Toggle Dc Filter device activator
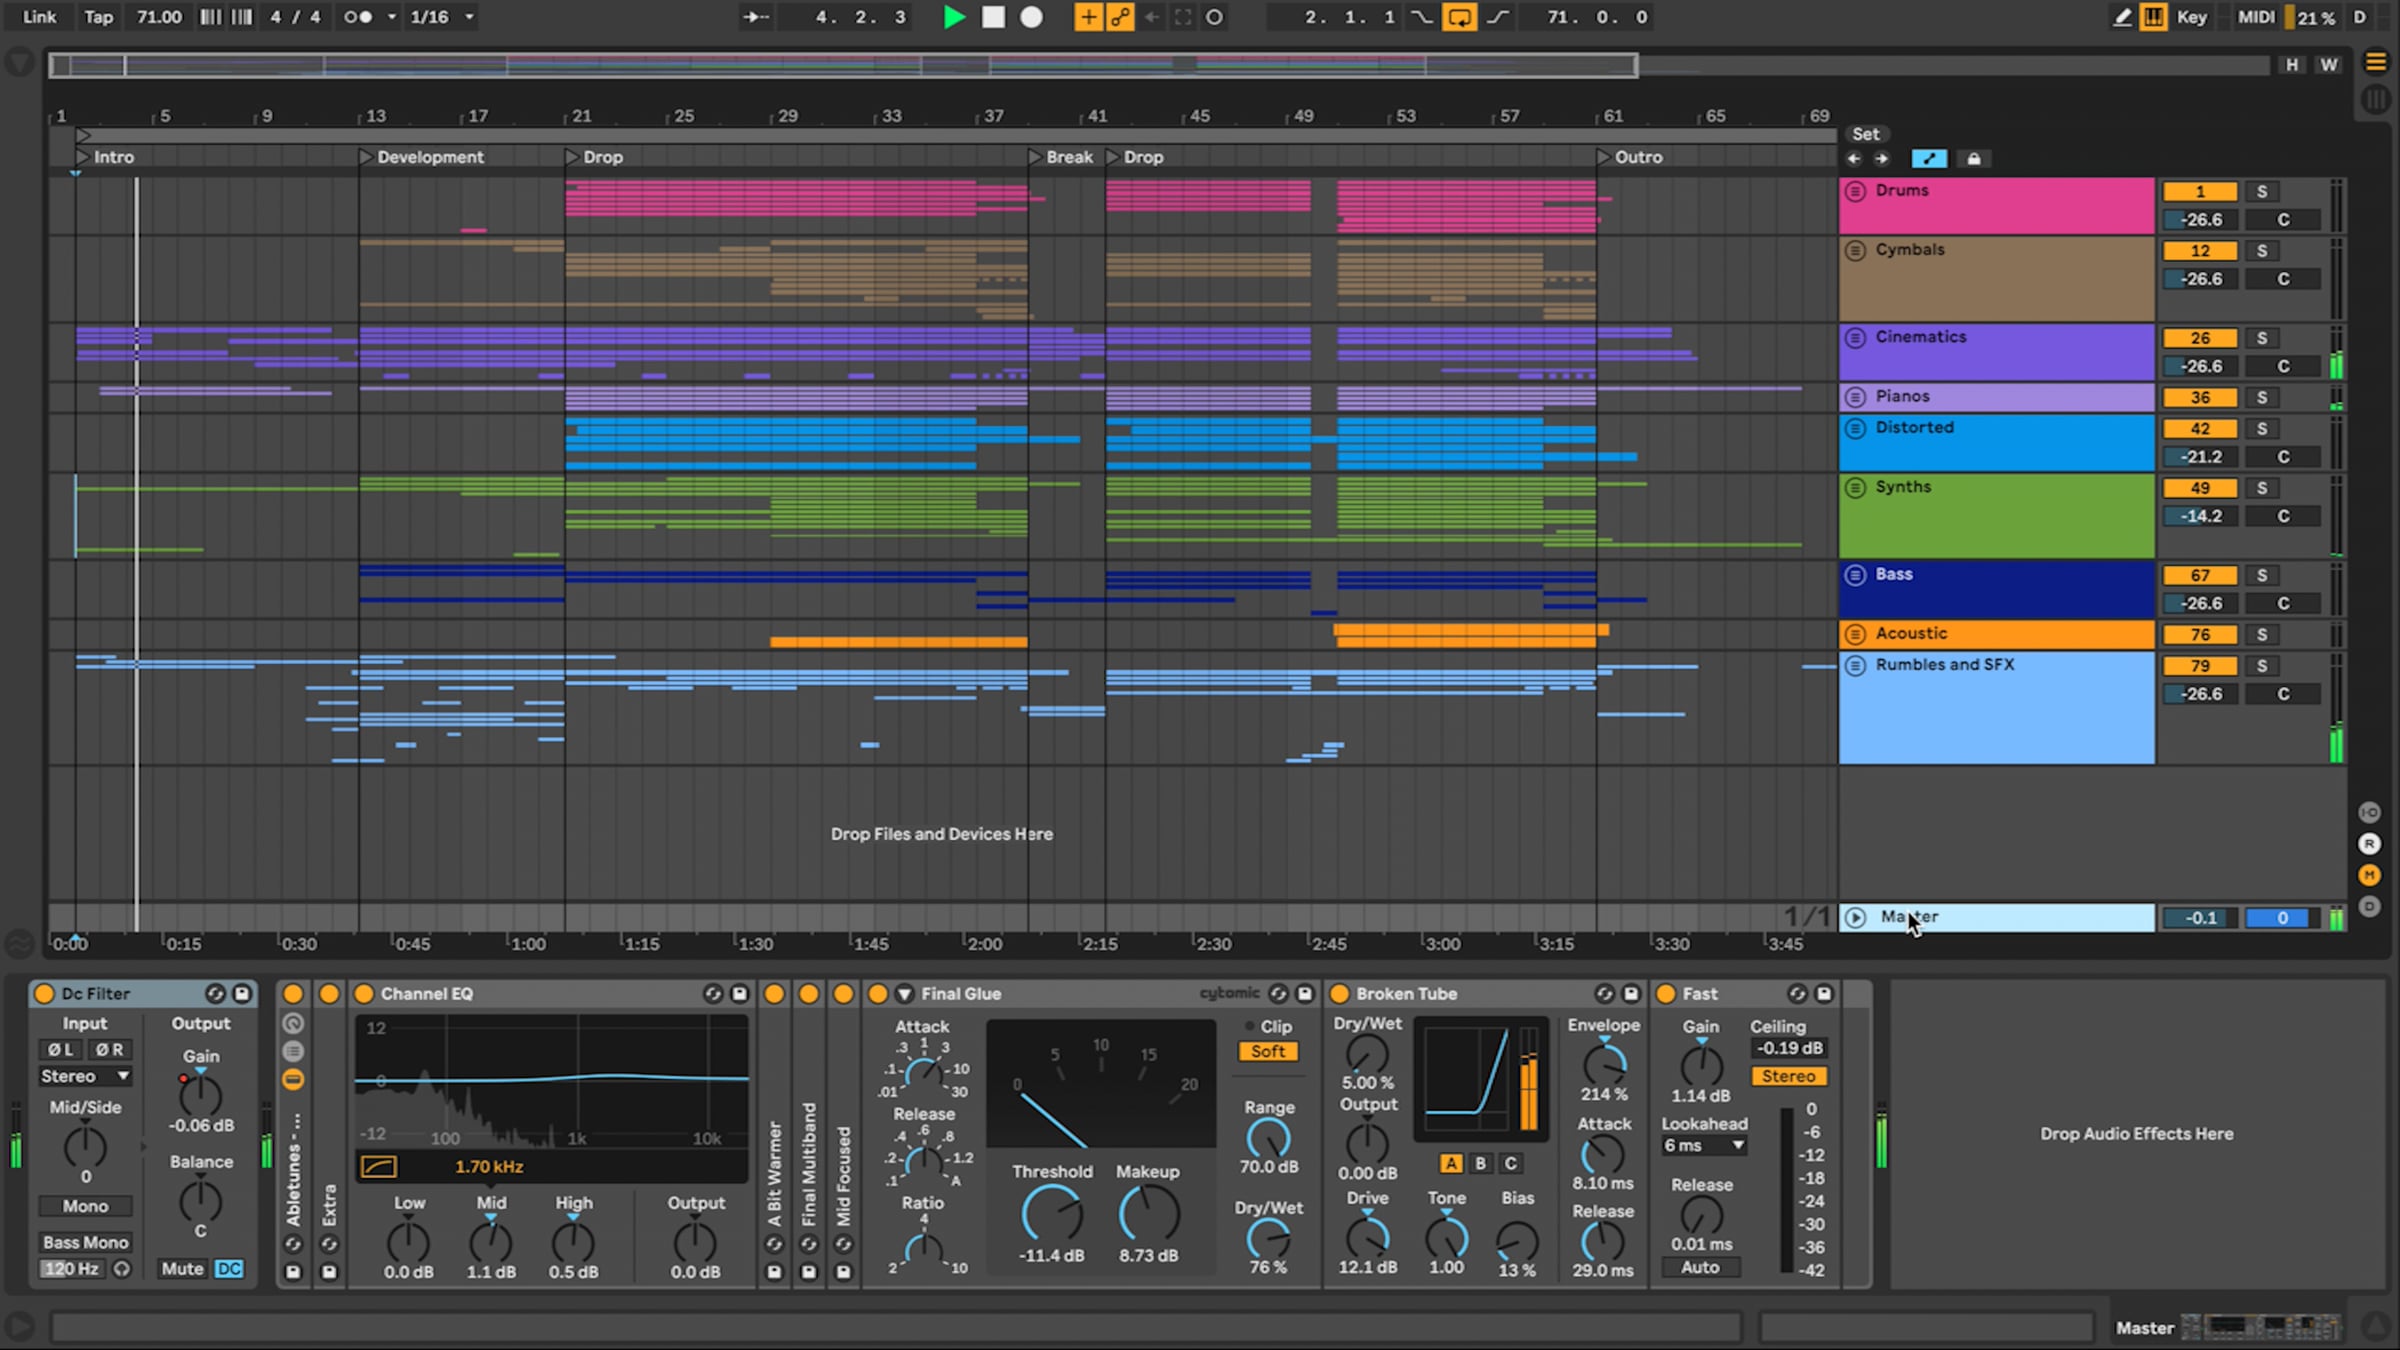This screenshot has width=2400, height=1350. point(44,993)
